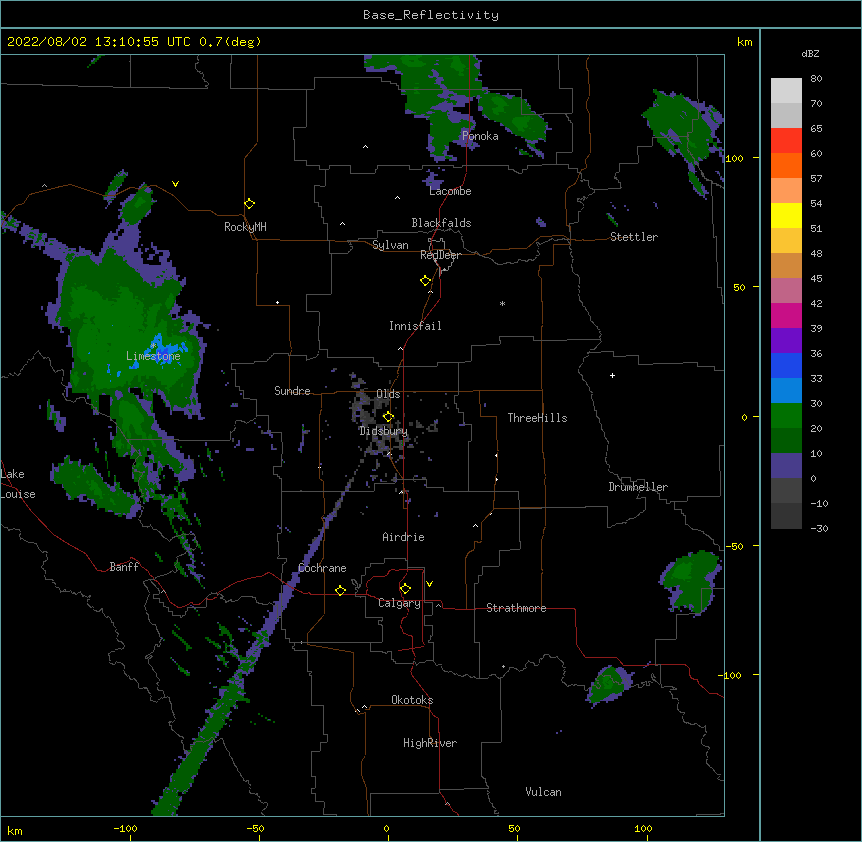
Task: Click the green 30 dBZ legend swatch
Action: [786, 416]
